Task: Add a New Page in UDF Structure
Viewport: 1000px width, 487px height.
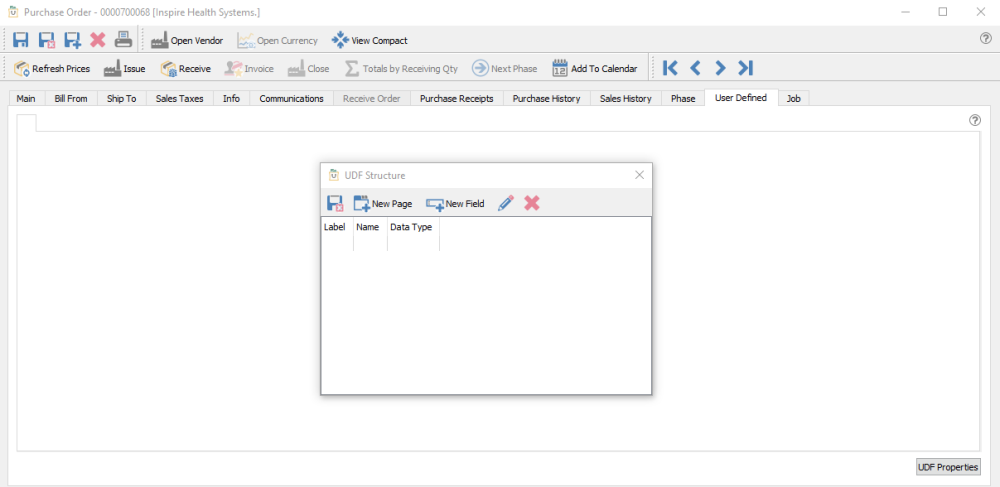Action: pyautogui.click(x=383, y=203)
